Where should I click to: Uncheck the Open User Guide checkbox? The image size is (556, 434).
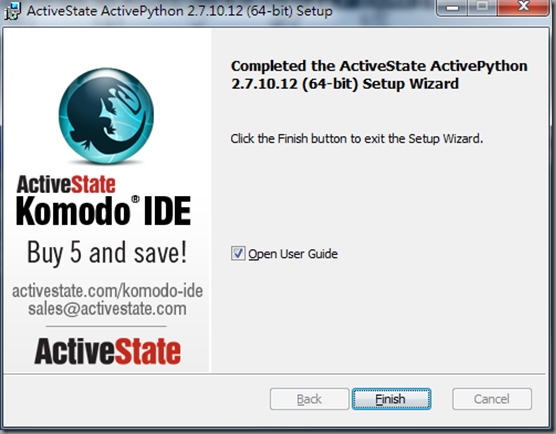pyautogui.click(x=238, y=254)
